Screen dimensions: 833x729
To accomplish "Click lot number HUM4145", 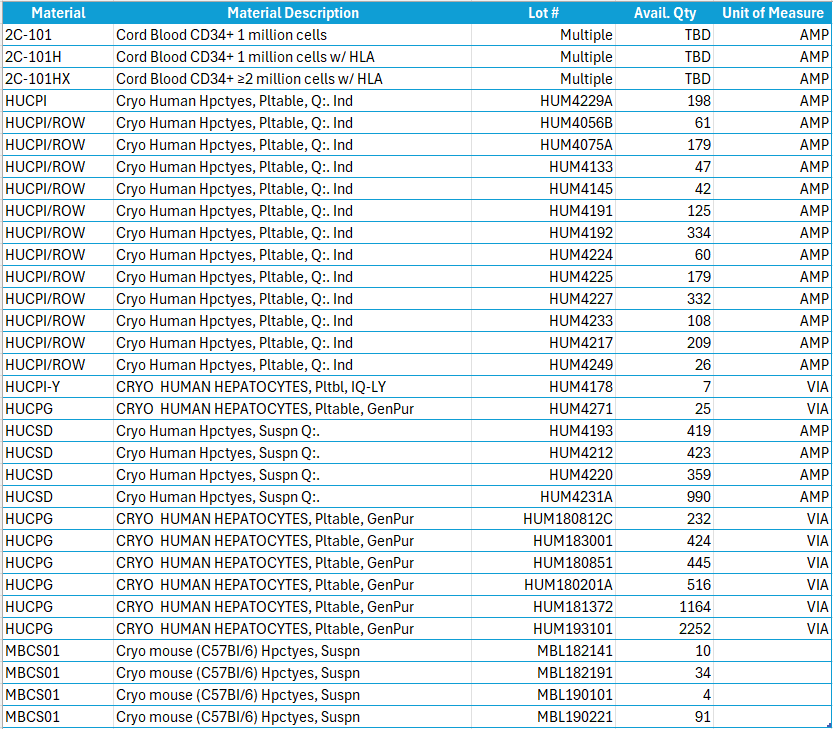I will pyautogui.click(x=581, y=189).
